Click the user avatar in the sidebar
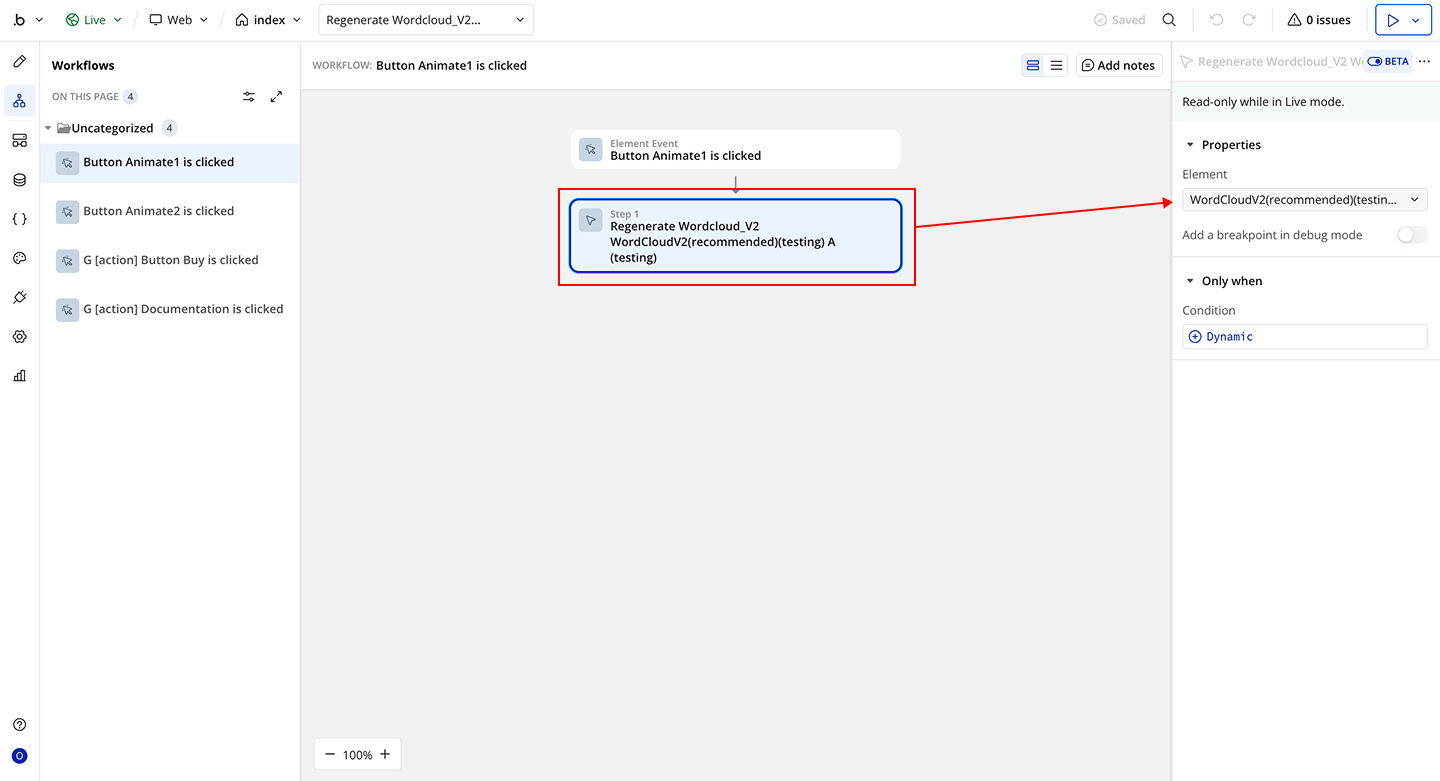This screenshot has height=781, width=1440. [x=19, y=756]
